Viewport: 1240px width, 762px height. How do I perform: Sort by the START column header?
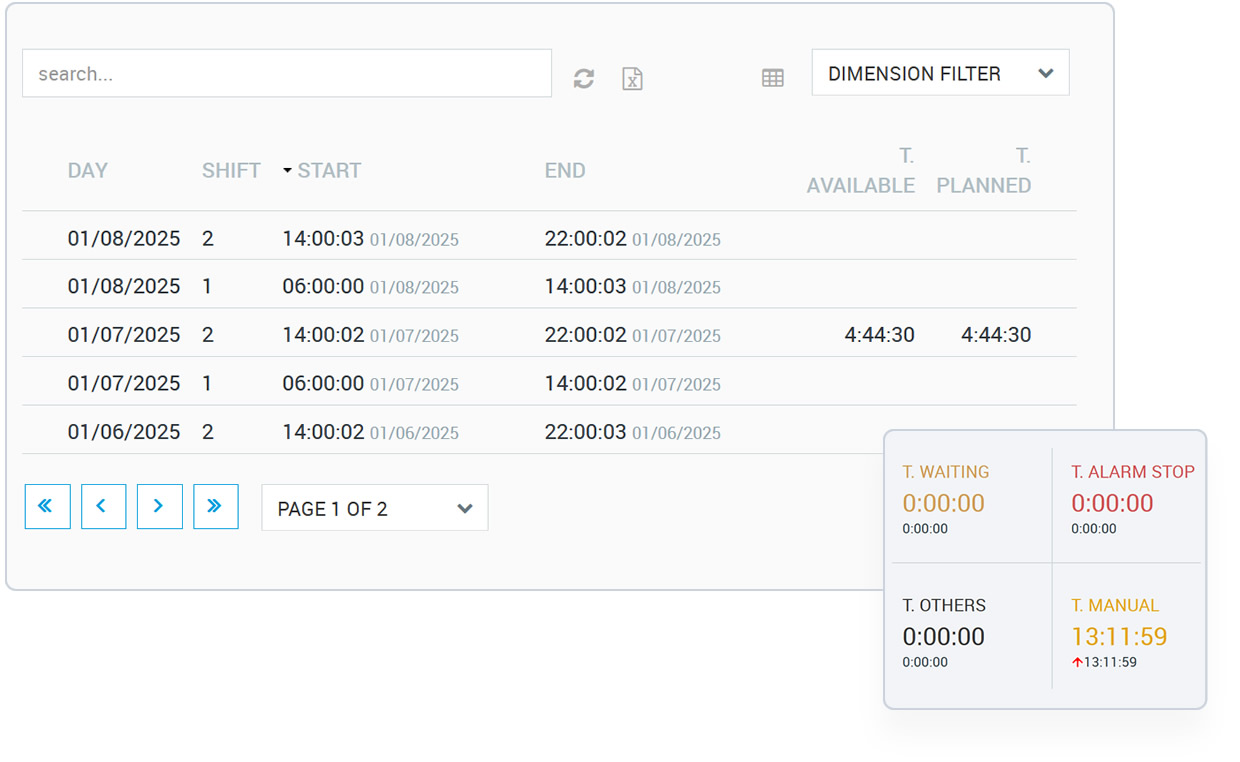[x=329, y=171]
